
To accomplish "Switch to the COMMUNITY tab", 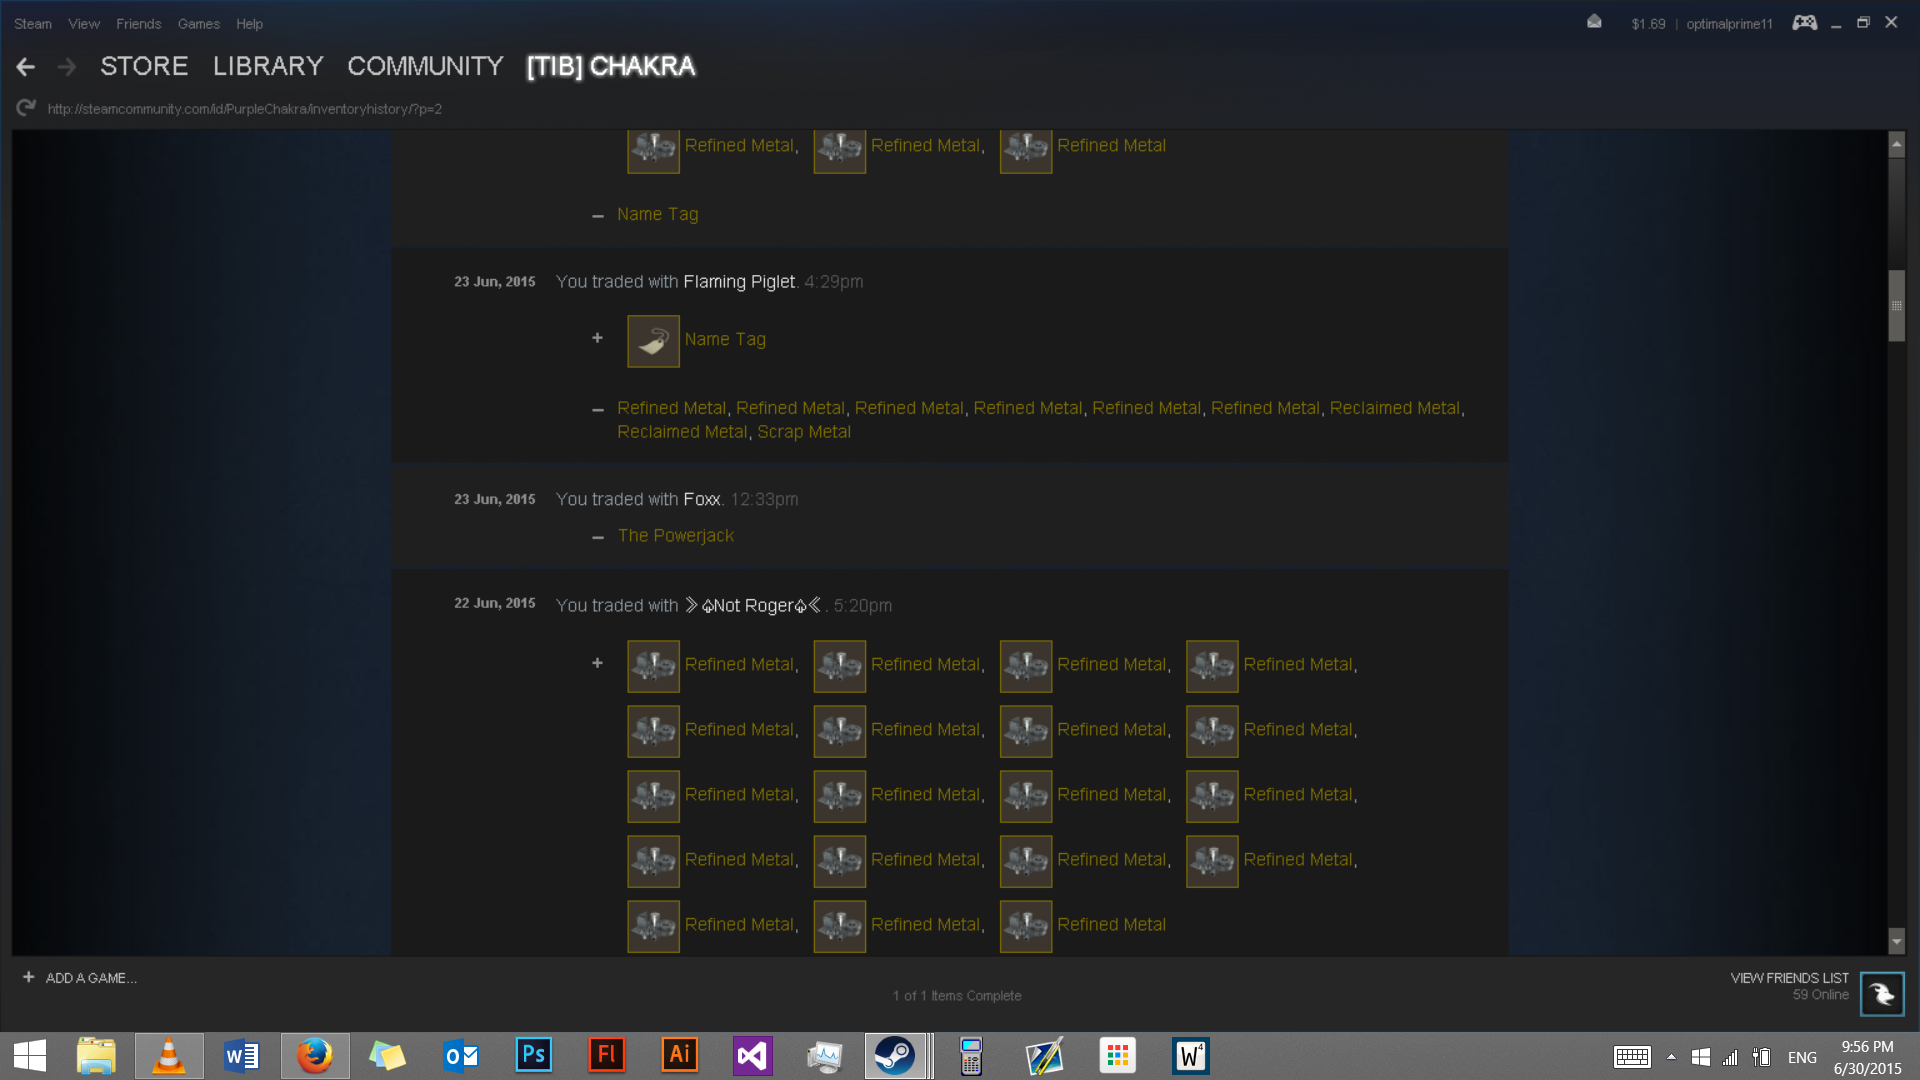I will [x=425, y=66].
